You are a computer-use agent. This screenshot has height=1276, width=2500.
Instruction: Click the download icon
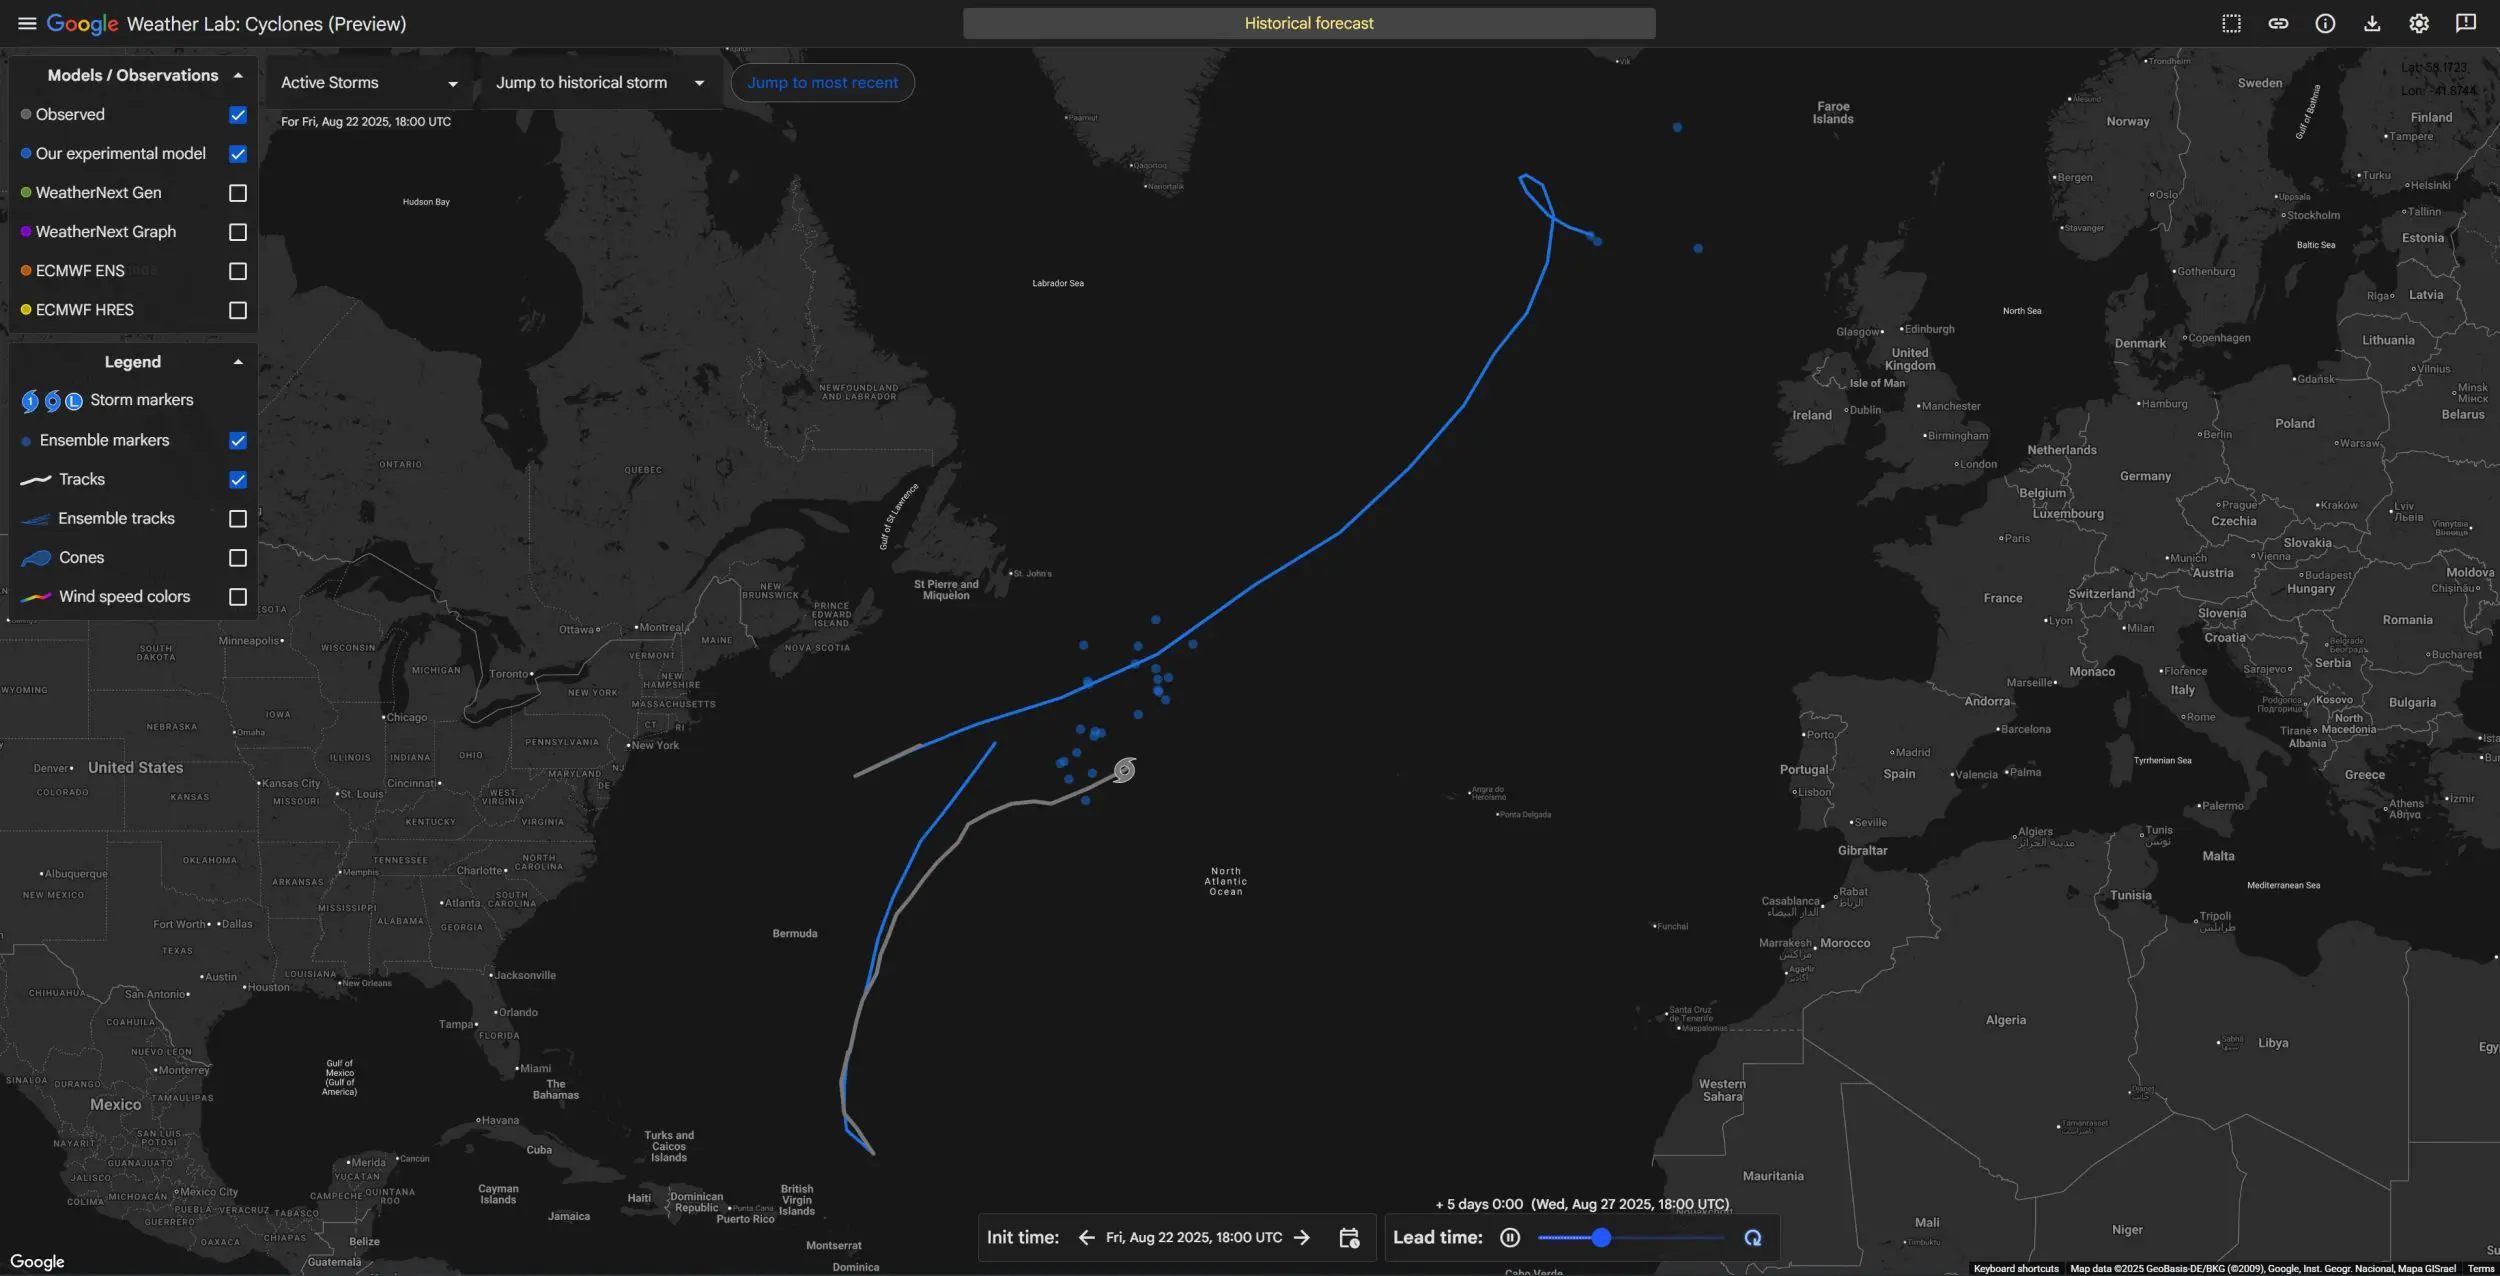tap(2372, 23)
